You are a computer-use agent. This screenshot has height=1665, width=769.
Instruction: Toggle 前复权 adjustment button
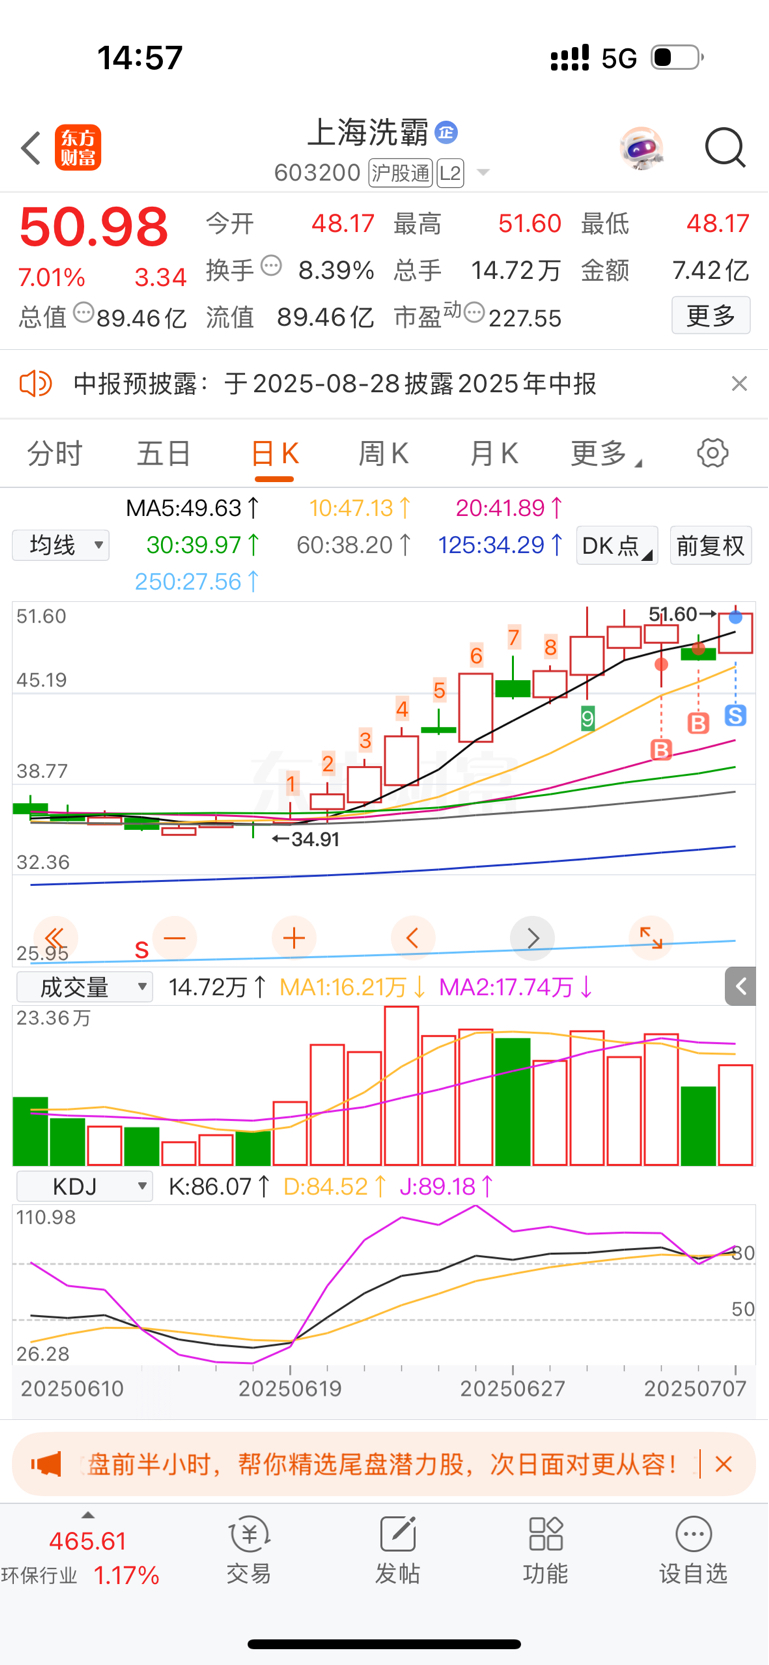pos(711,545)
